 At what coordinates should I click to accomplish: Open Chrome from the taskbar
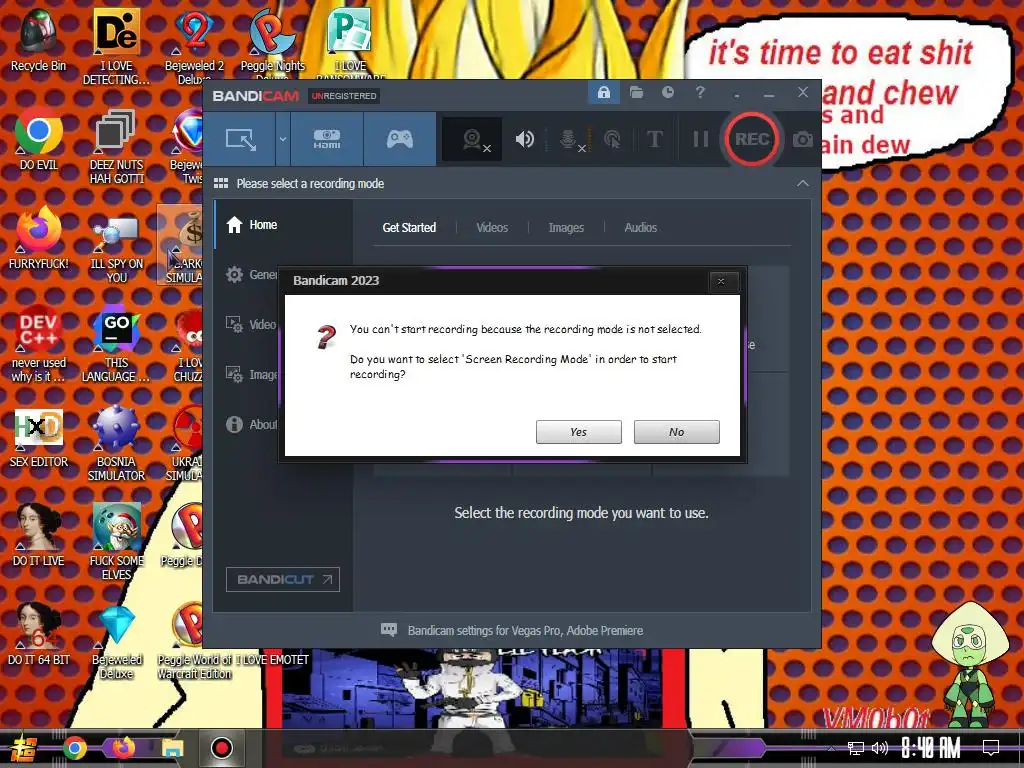(74, 748)
